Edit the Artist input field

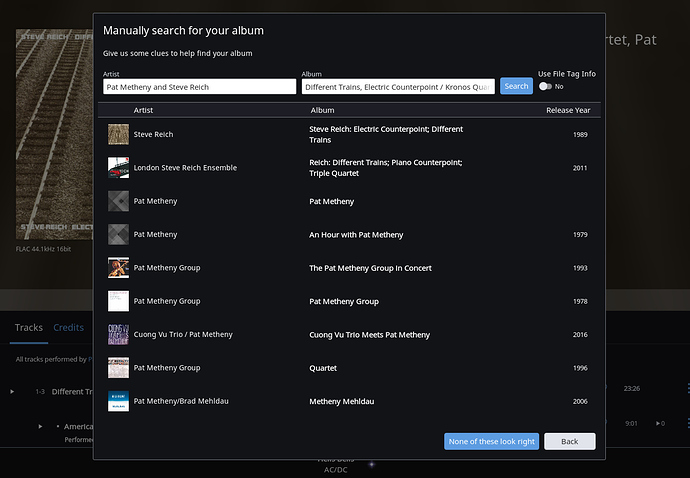pyautogui.click(x=199, y=87)
